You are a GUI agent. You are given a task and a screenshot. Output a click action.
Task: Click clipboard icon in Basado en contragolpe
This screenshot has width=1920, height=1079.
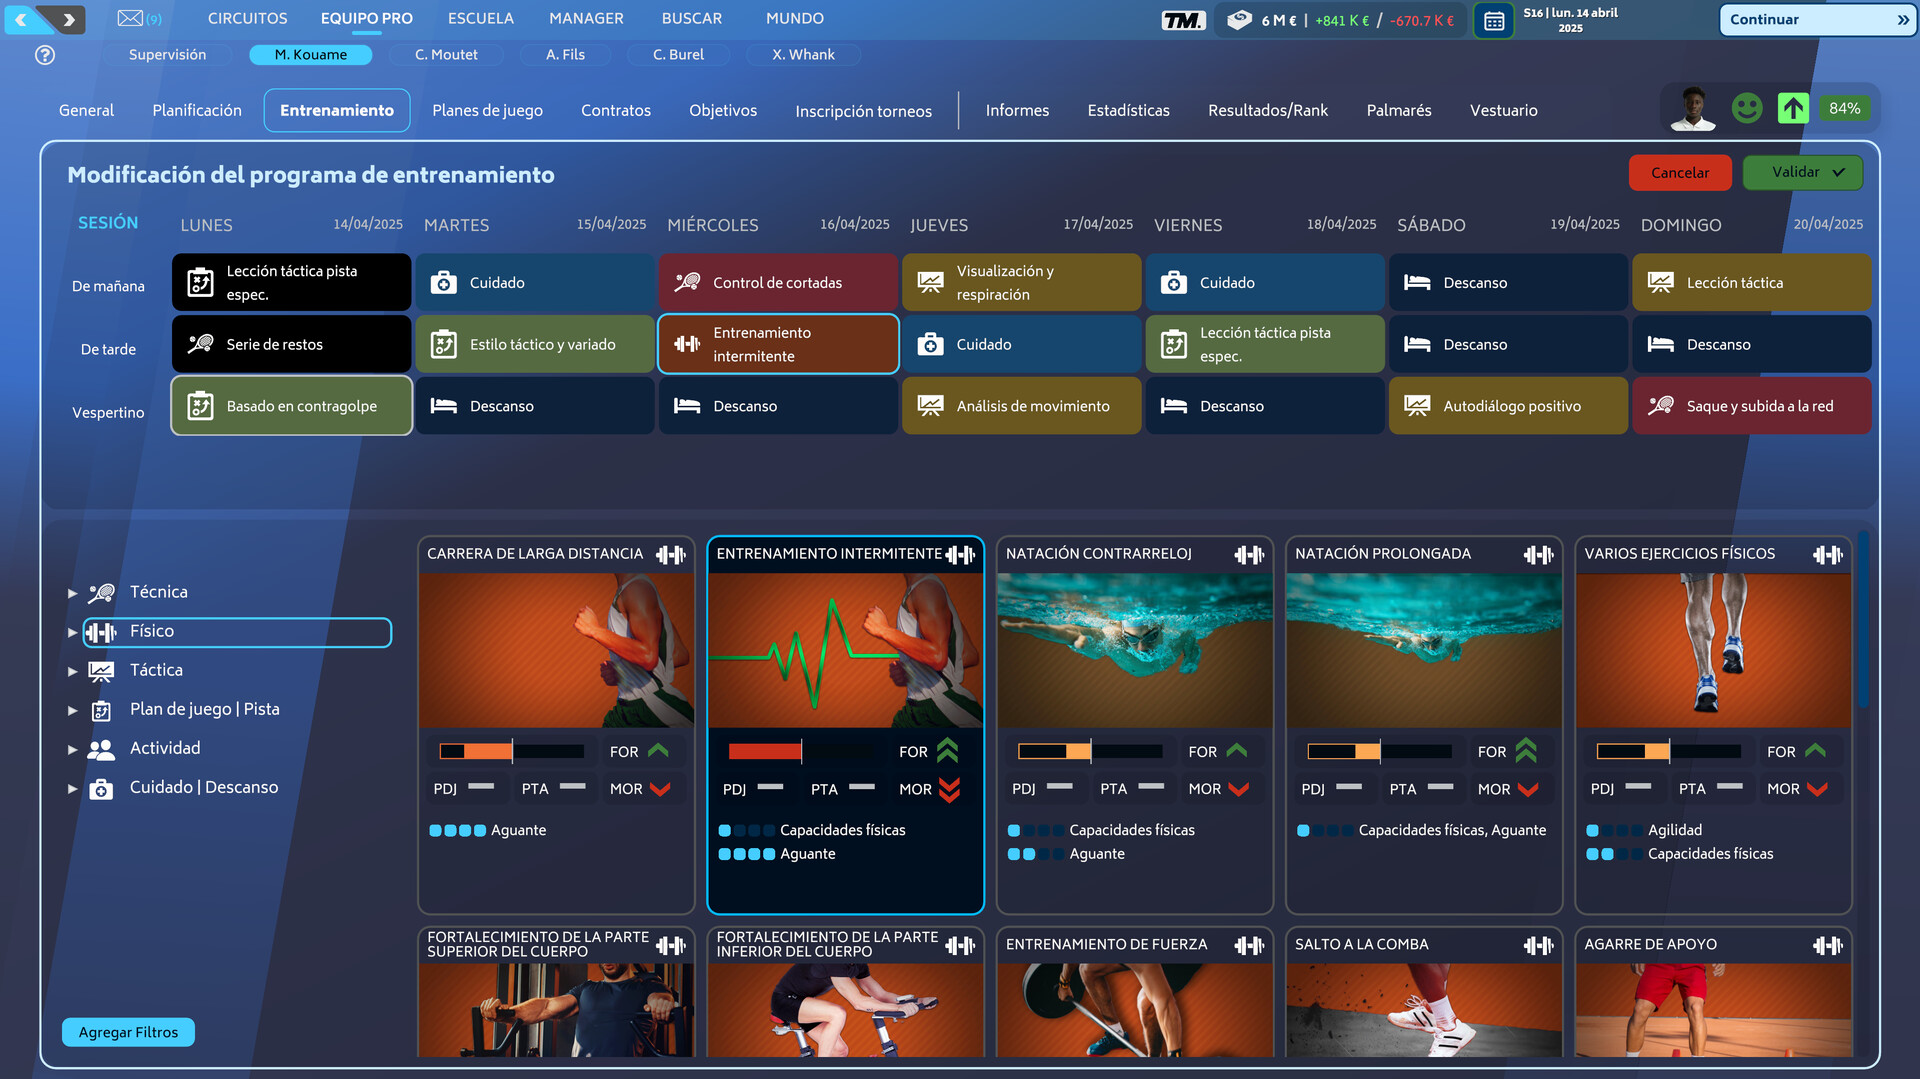pyautogui.click(x=200, y=406)
